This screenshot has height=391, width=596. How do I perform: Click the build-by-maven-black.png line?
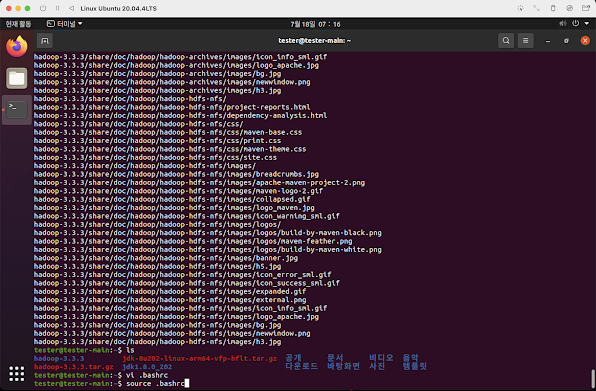coord(208,233)
